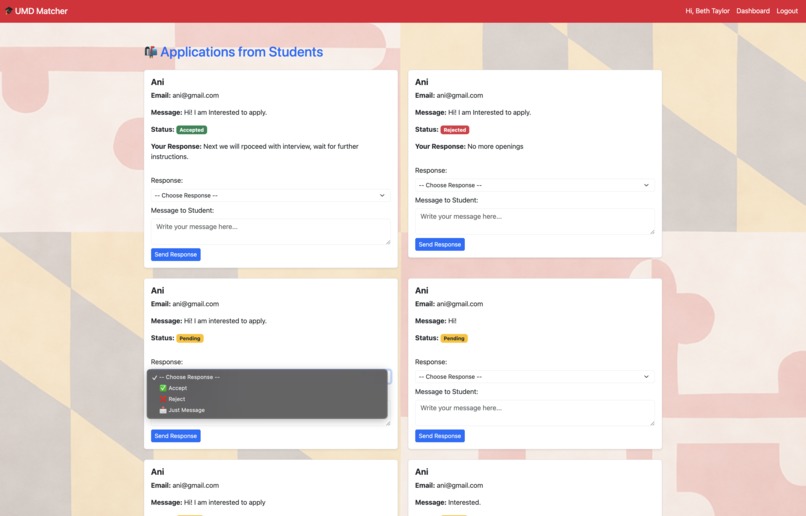Image resolution: width=806 pixels, height=516 pixels.
Task: Open Response dropdown in the Accepted application card
Action: coord(270,195)
